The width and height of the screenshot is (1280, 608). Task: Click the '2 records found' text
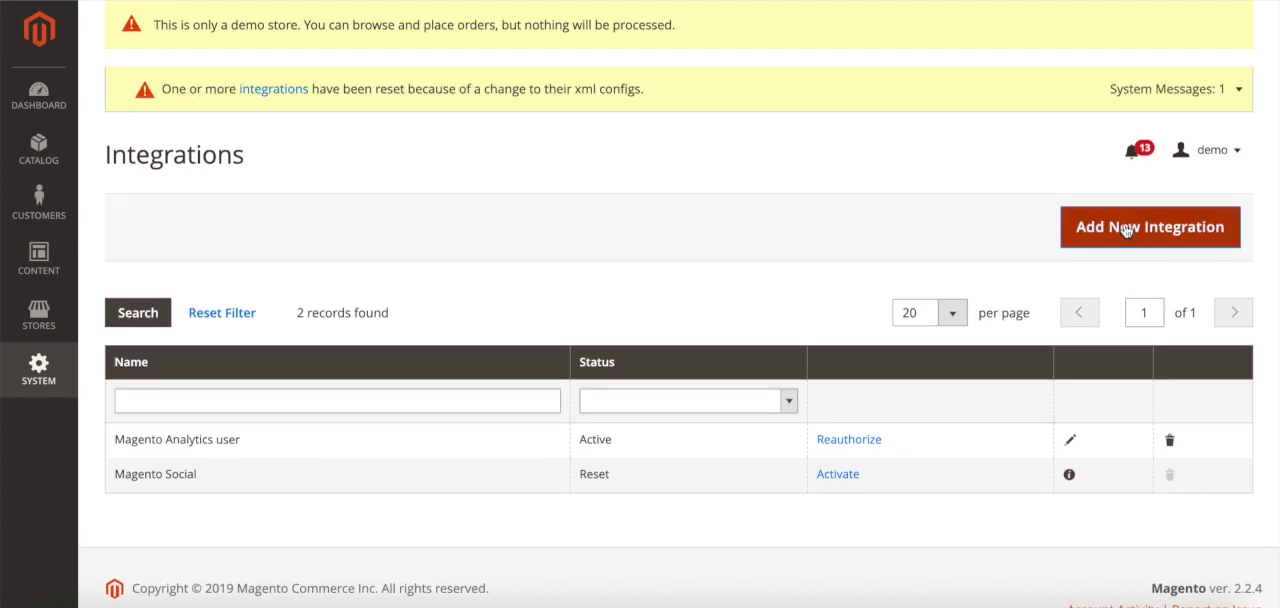tap(342, 313)
